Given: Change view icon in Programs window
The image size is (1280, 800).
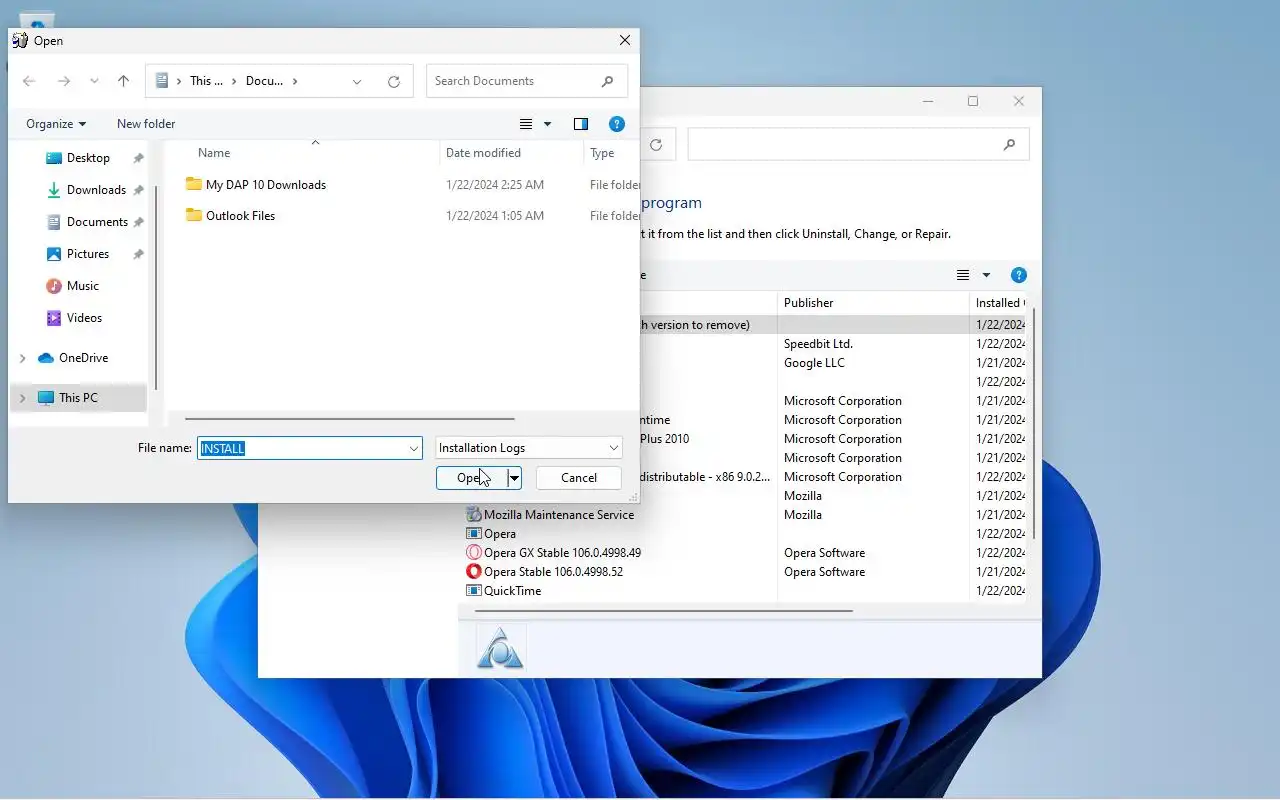Looking at the screenshot, I should pos(963,275).
